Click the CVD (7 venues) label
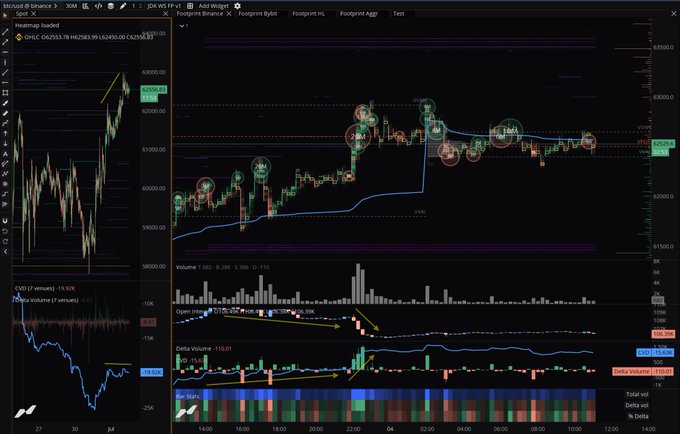 [35, 288]
